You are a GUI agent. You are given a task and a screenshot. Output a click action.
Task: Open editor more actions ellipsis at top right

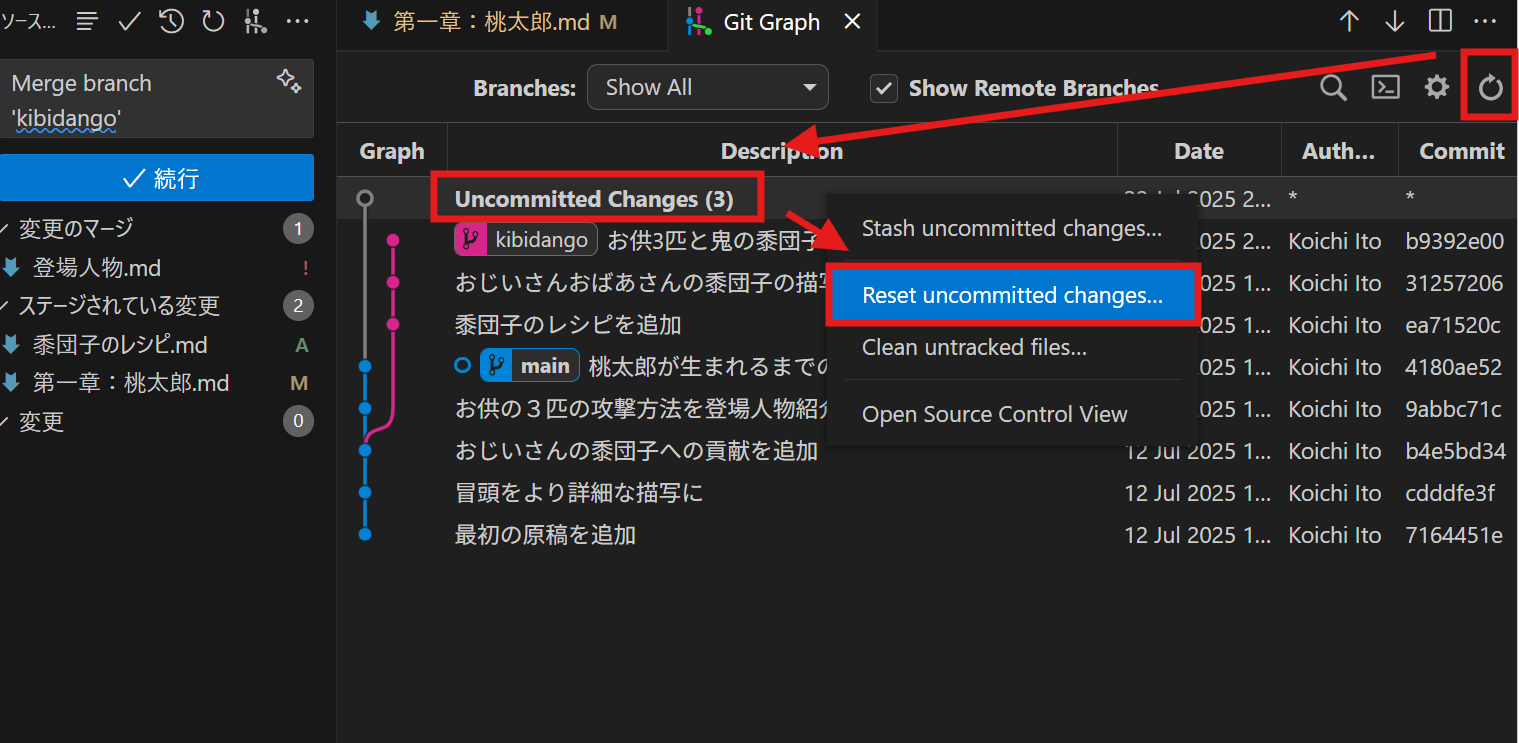(x=1485, y=21)
